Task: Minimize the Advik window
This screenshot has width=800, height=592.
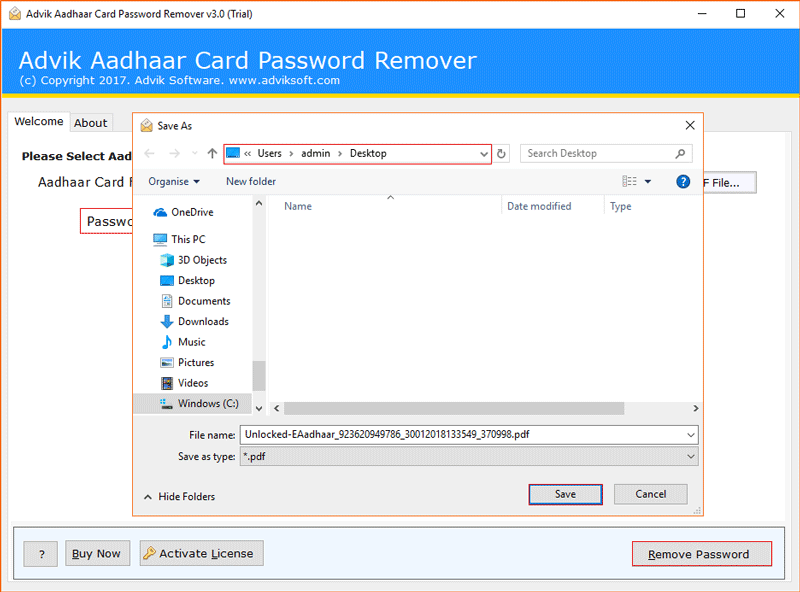Action: [x=702, y=14]
